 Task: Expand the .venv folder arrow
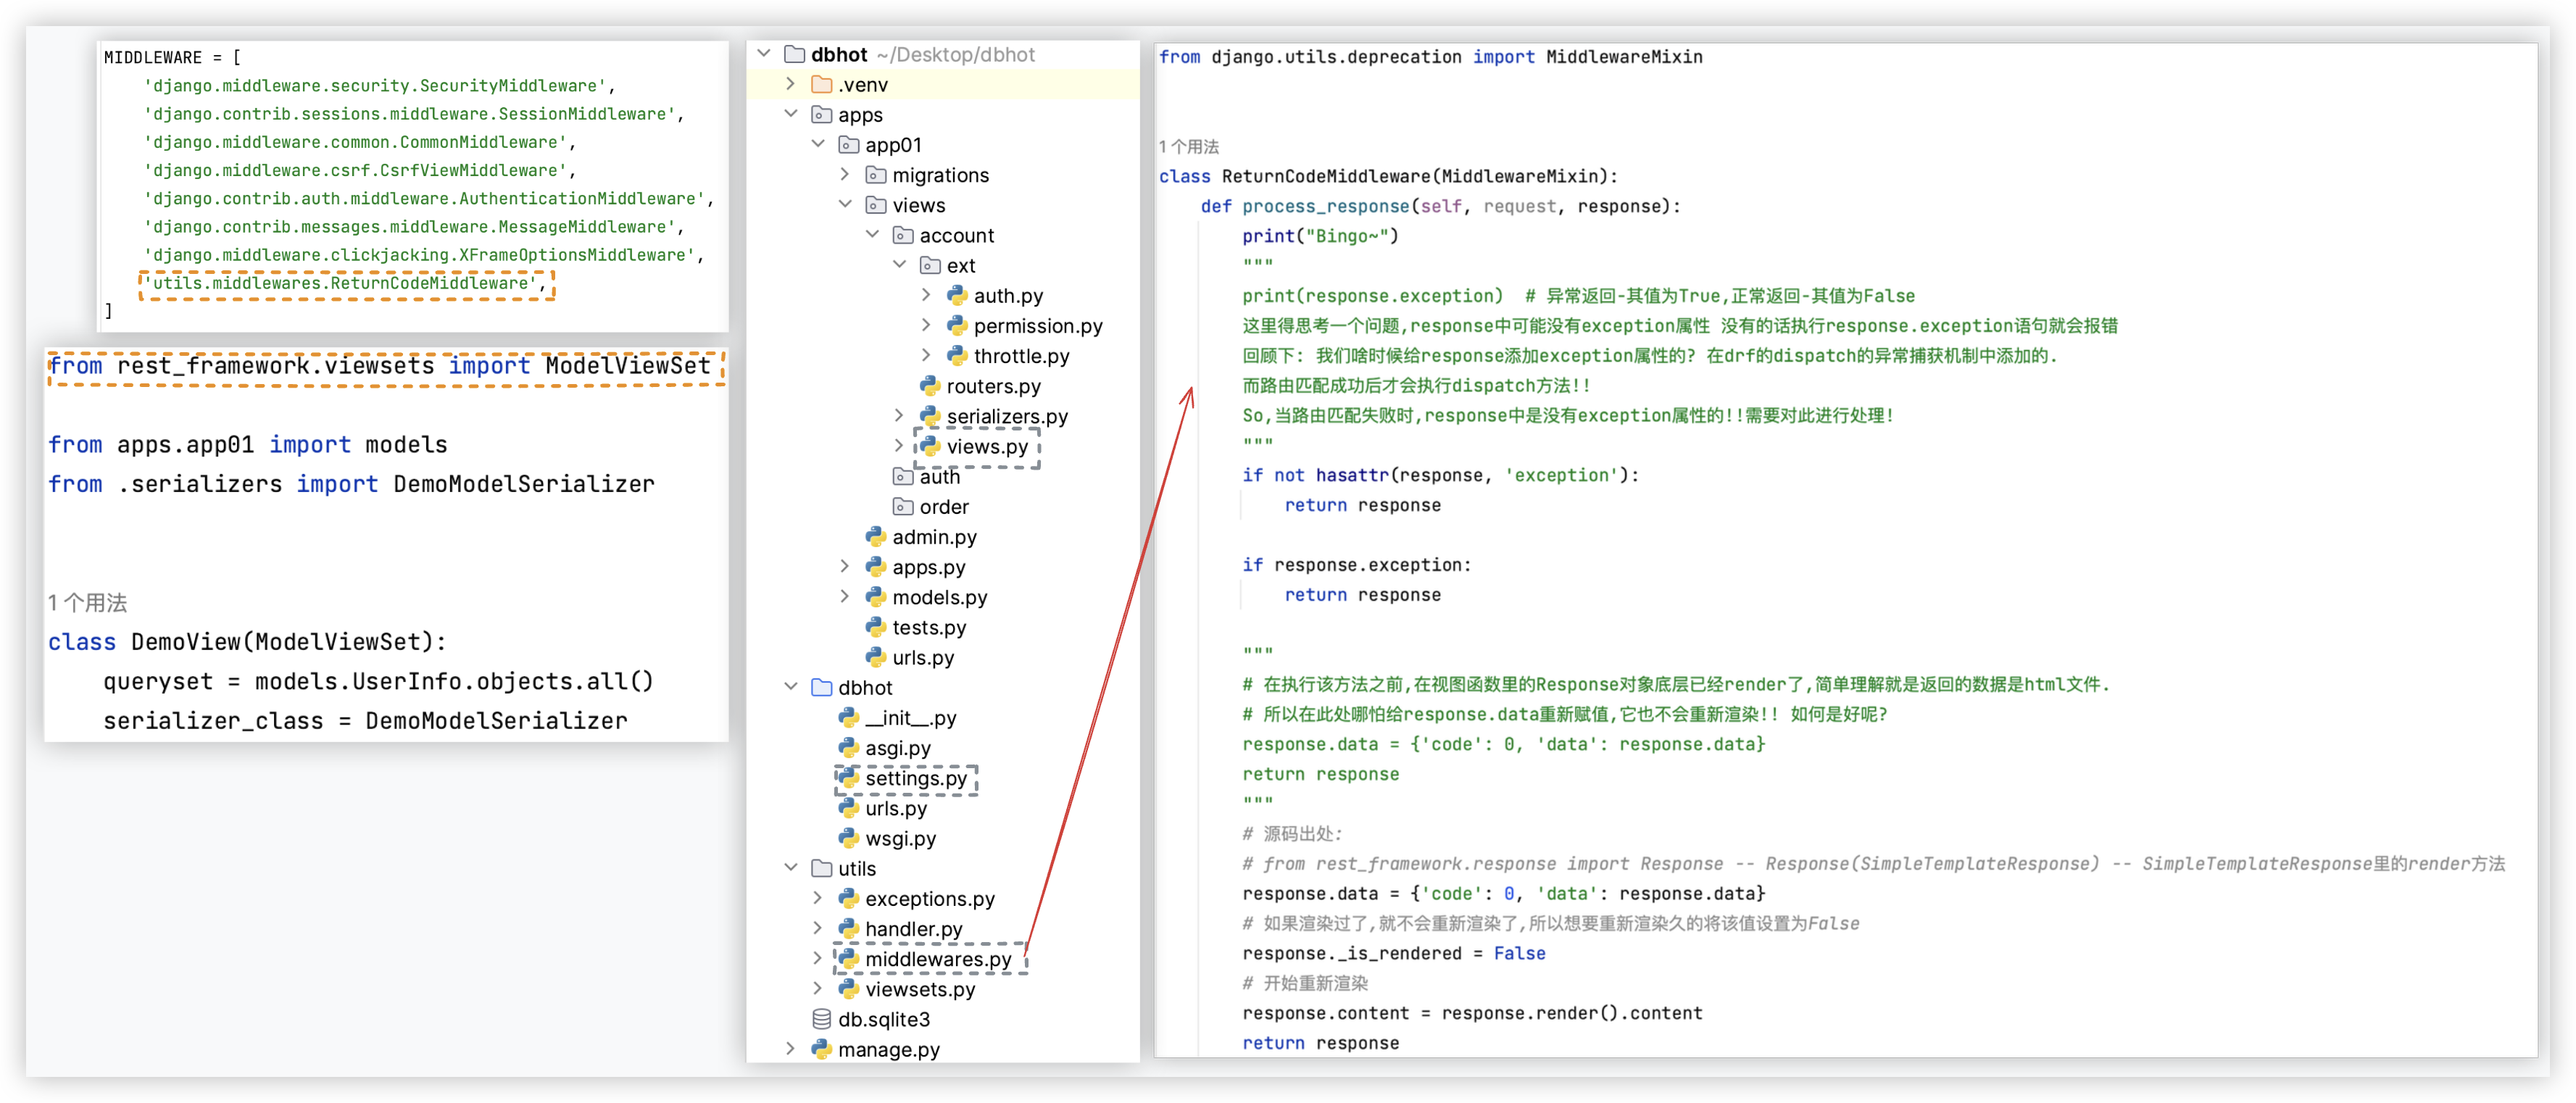tap(791, 84)
